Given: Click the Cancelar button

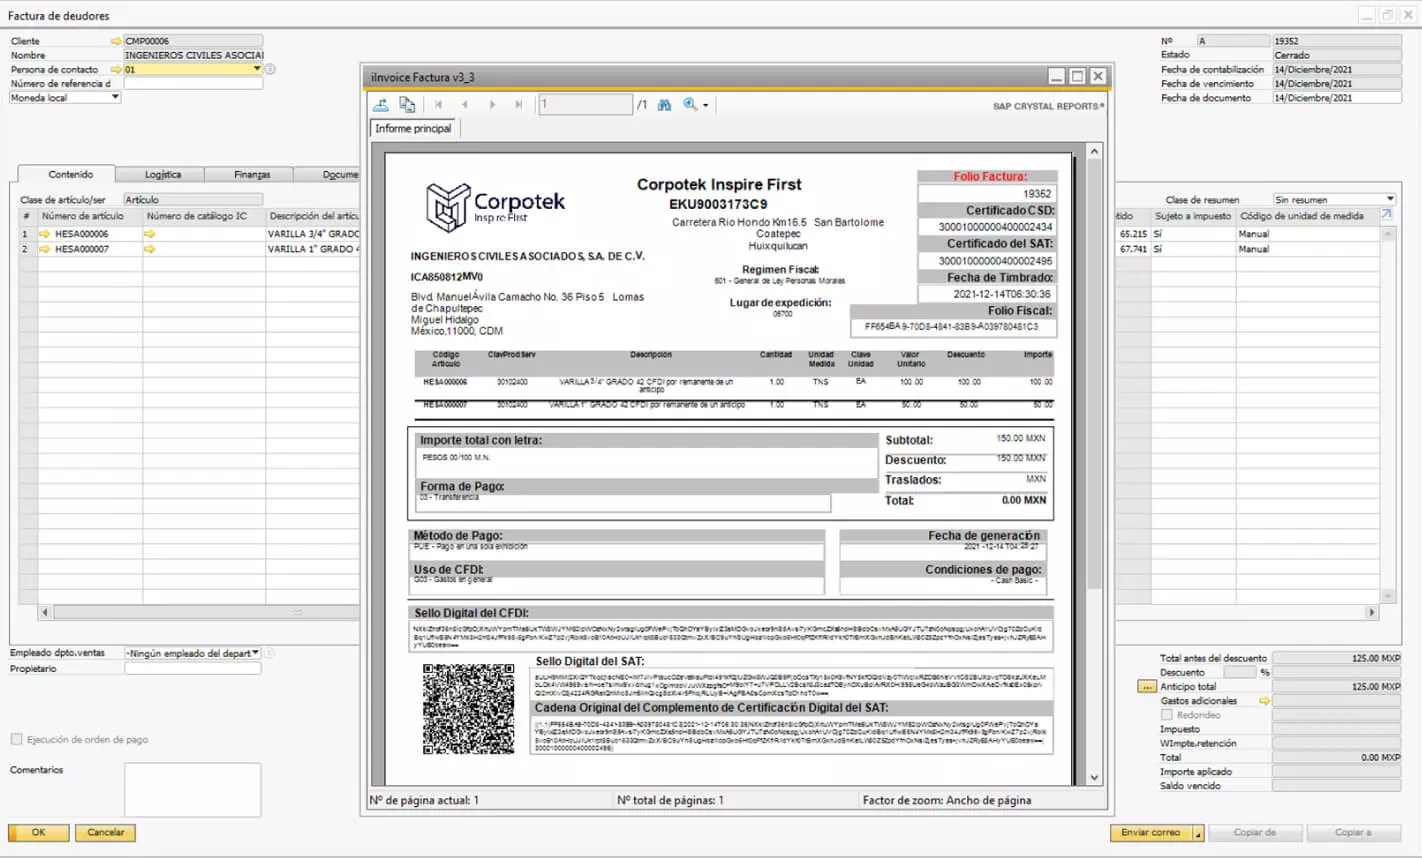Looking at the screenshot, I should [105, 832].
